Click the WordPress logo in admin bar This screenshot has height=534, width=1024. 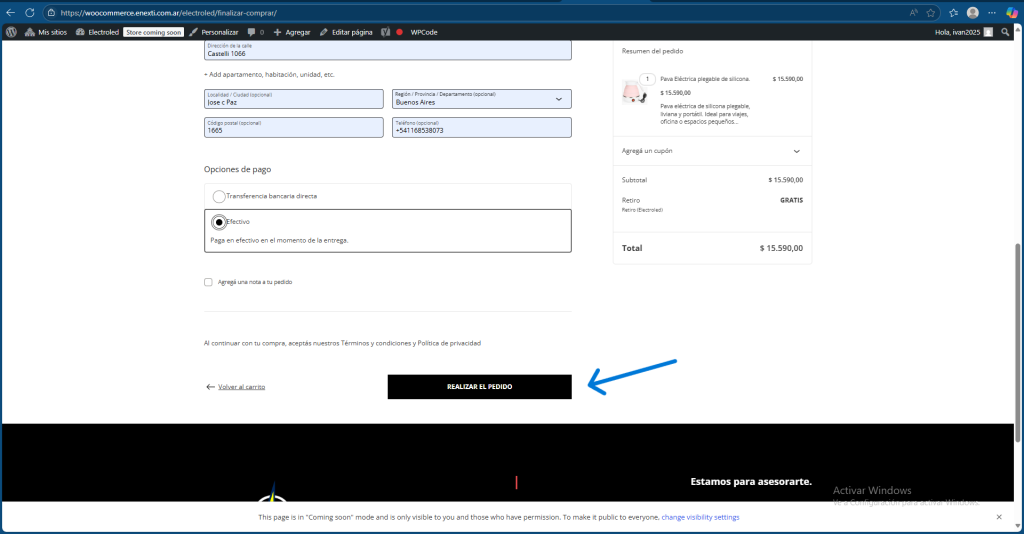point(11,32)
